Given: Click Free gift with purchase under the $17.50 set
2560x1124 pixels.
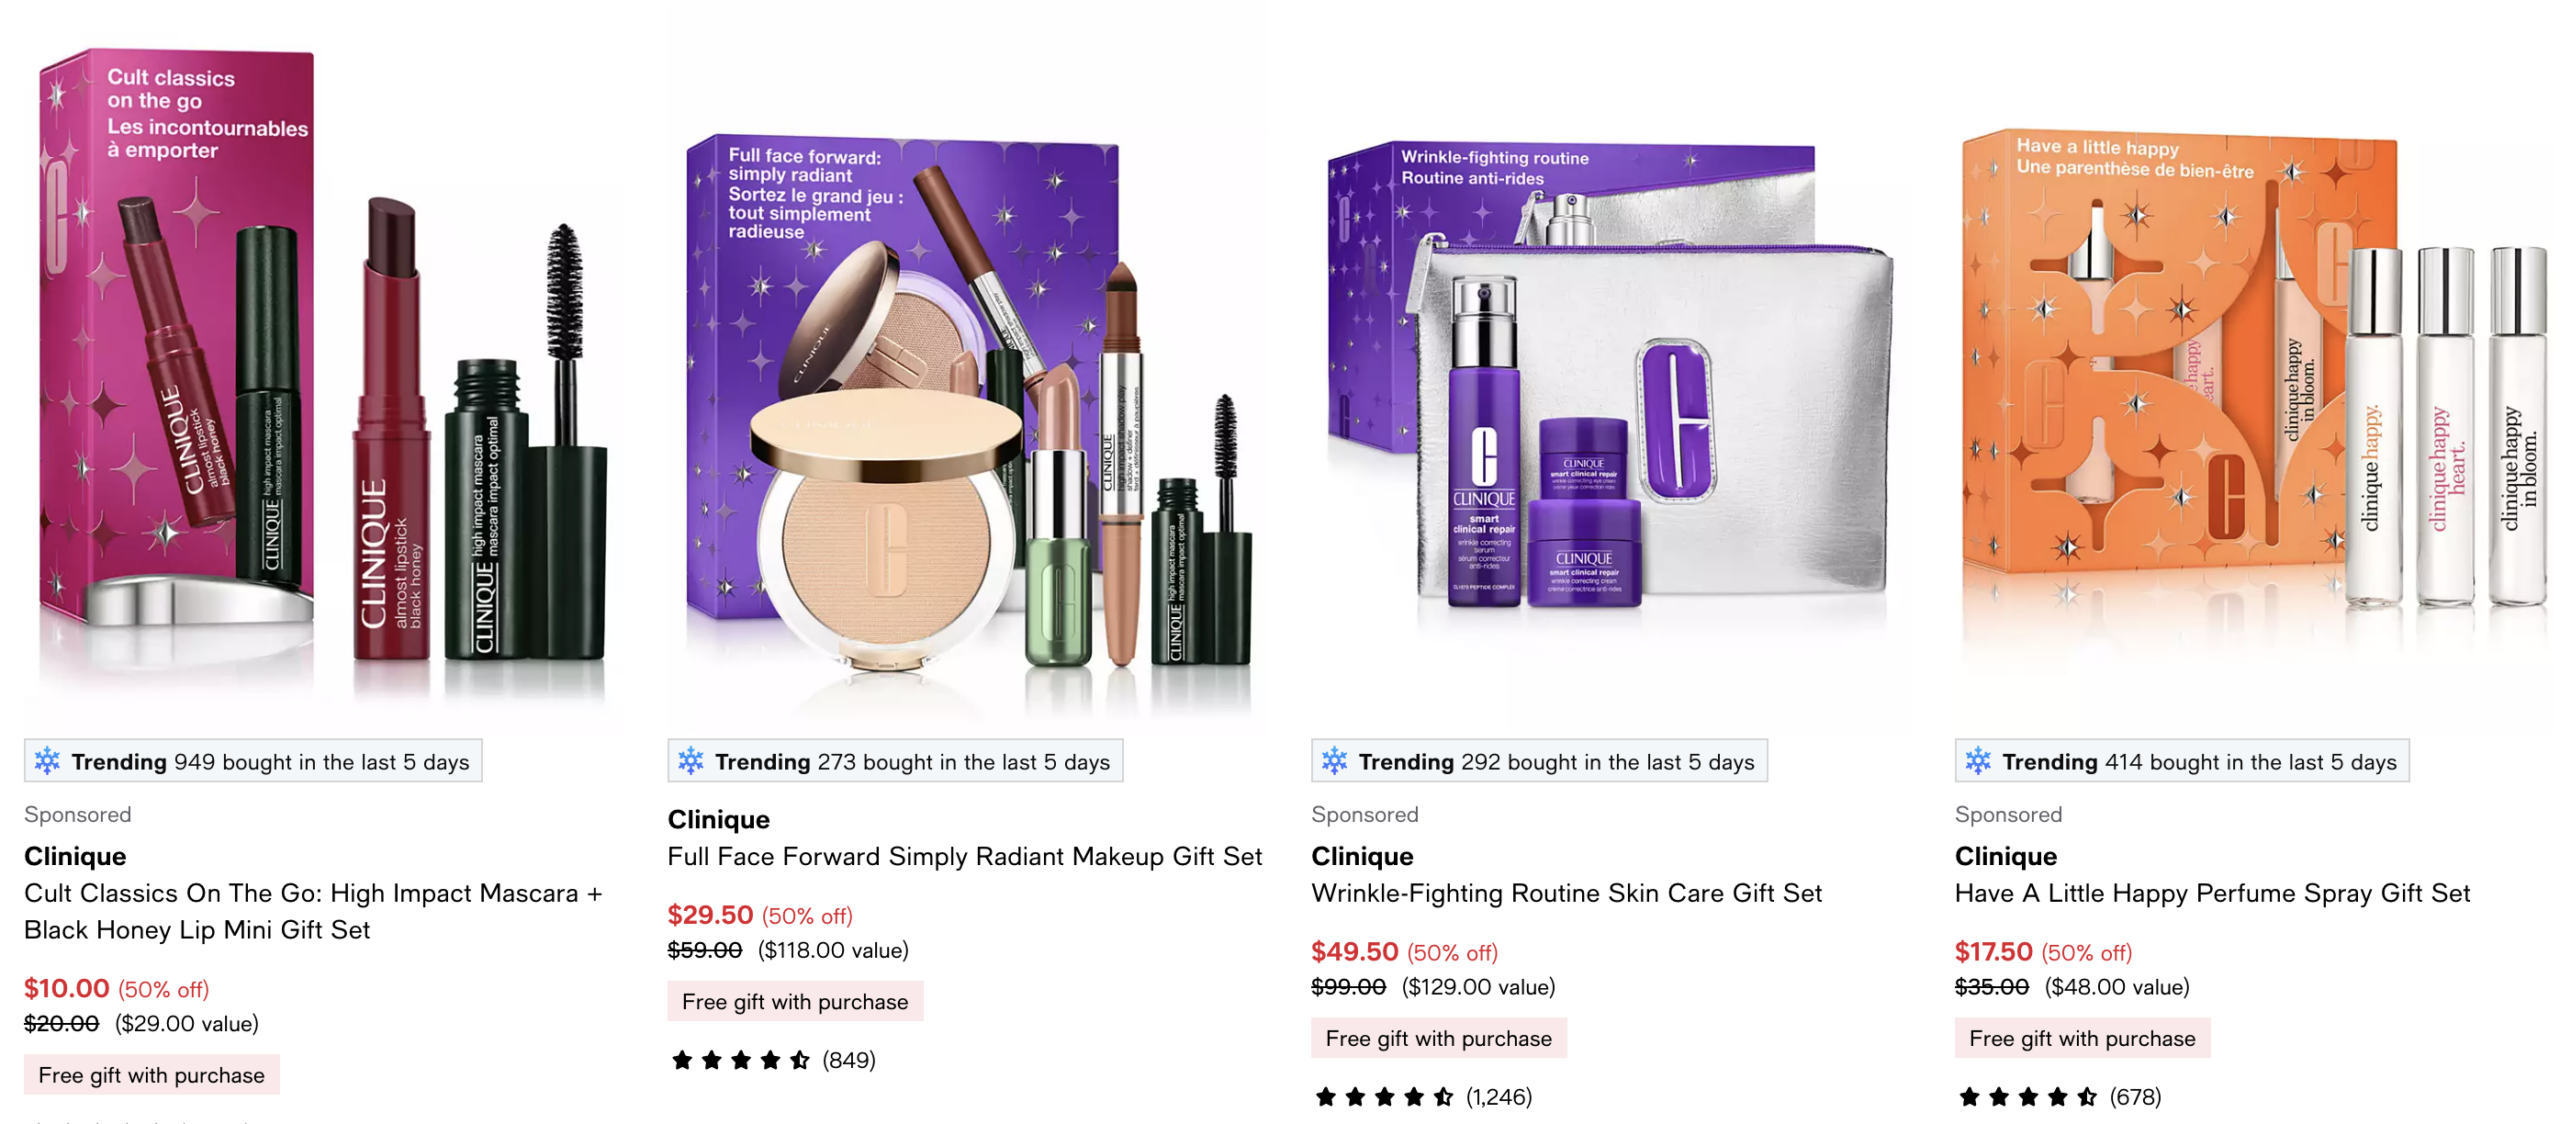Looking at the screenshot, I should pyautogui.click(x=2082, y=1039).
